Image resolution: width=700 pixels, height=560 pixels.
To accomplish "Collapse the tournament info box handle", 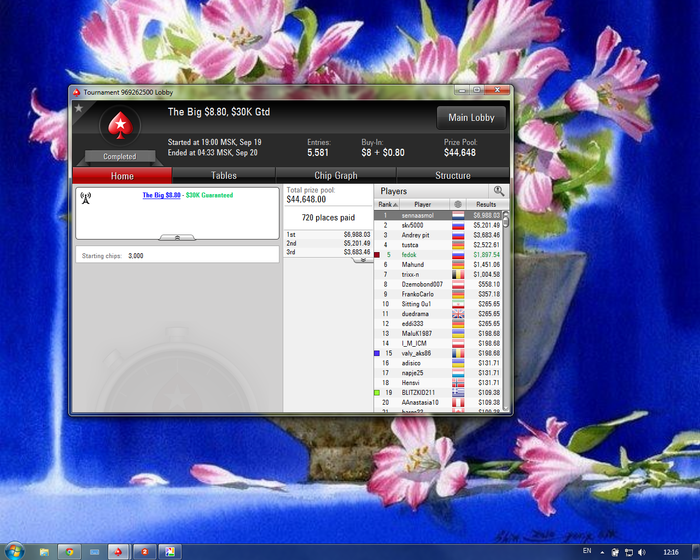I will (177, 238).
